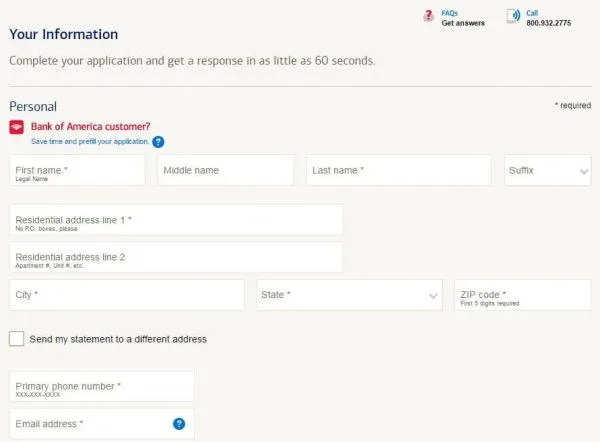Open the Suffix dropdown
600x442 pixels.
(x=548, y=171)
